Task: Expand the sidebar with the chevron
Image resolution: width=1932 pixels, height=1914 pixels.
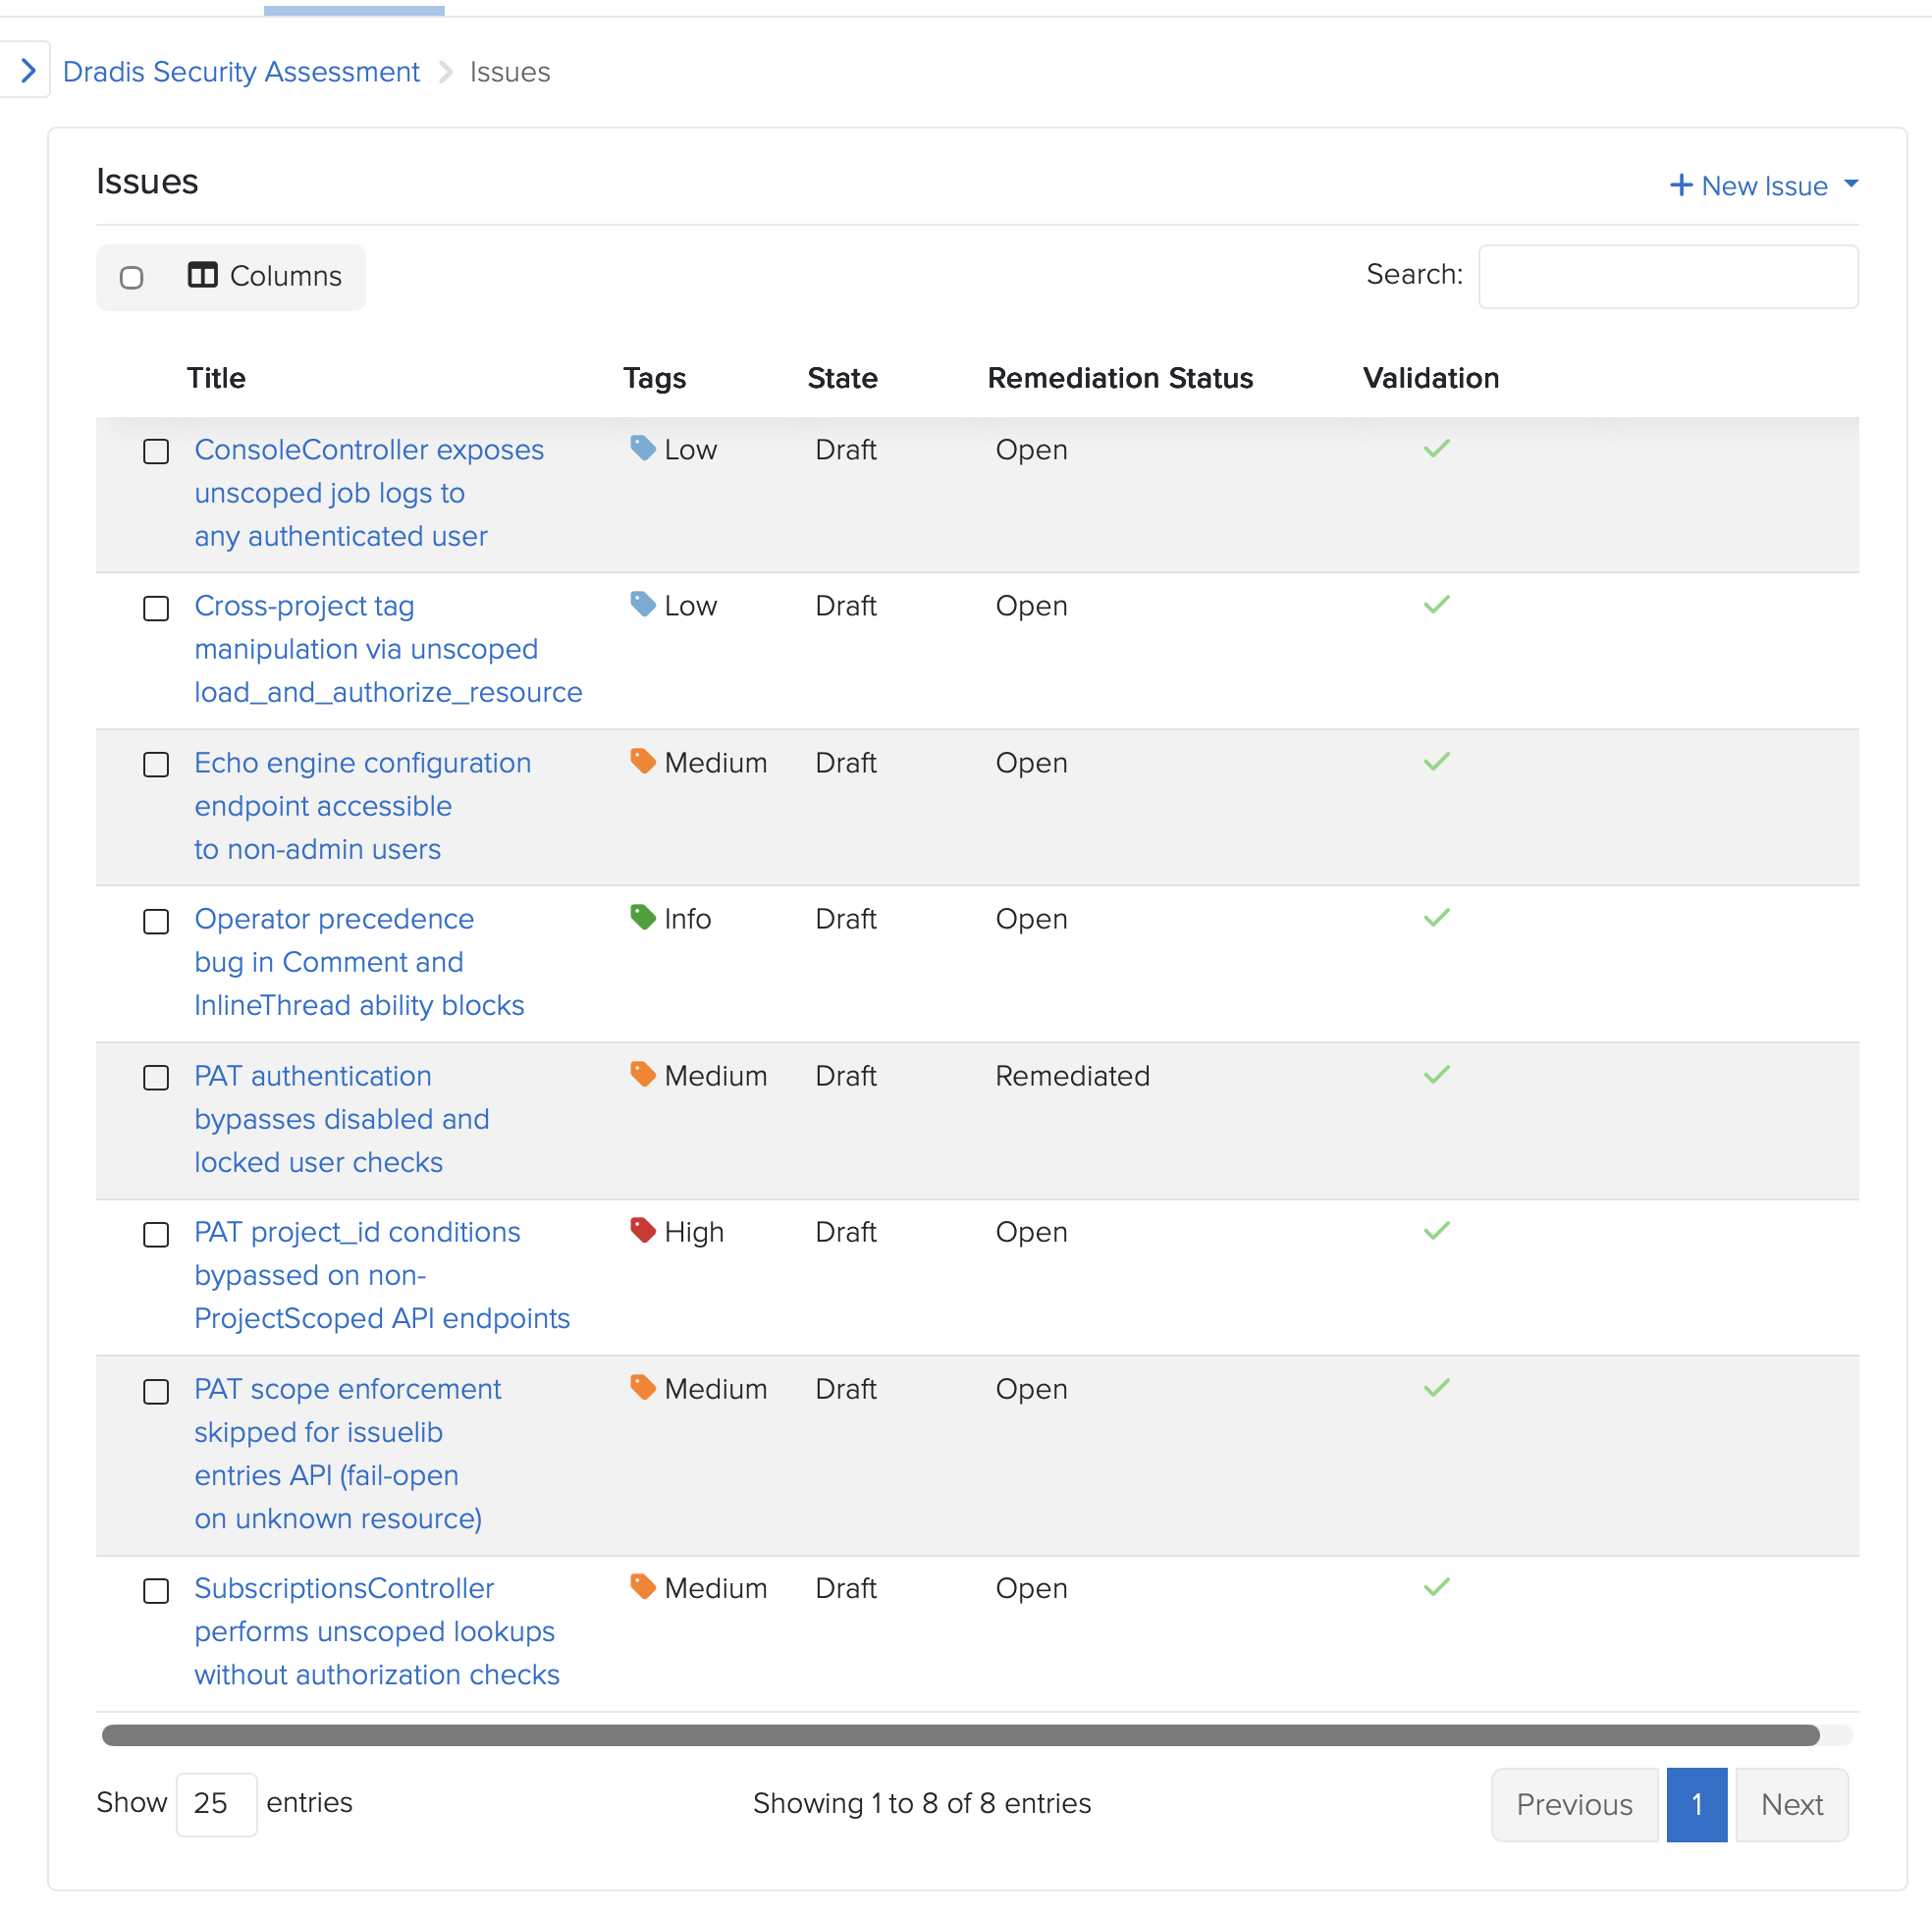Action: click(28, 71)
